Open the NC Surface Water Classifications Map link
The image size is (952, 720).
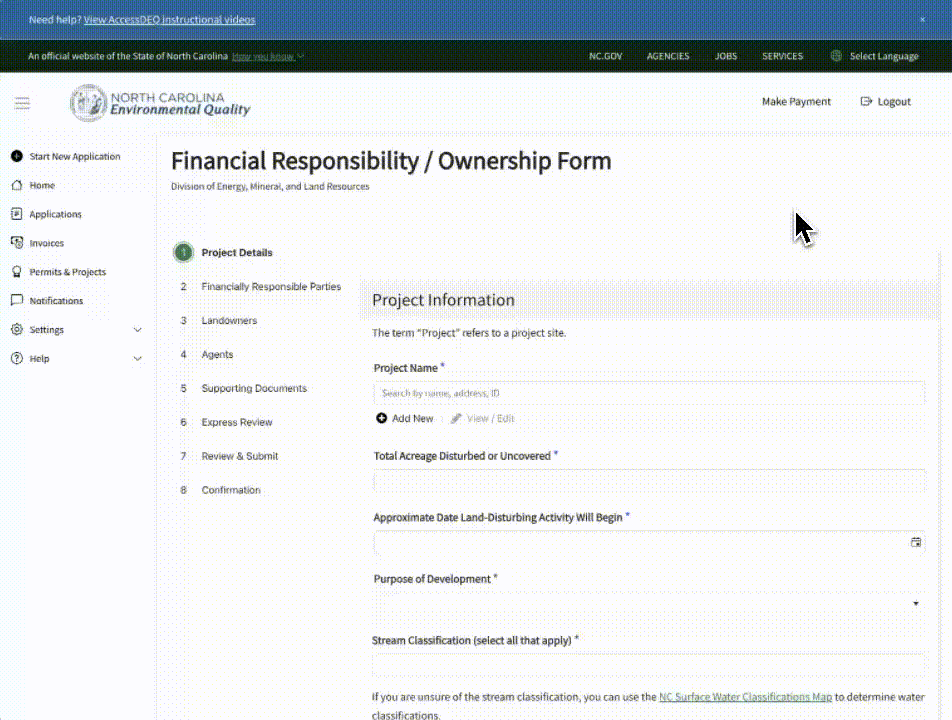click(745, 697)
